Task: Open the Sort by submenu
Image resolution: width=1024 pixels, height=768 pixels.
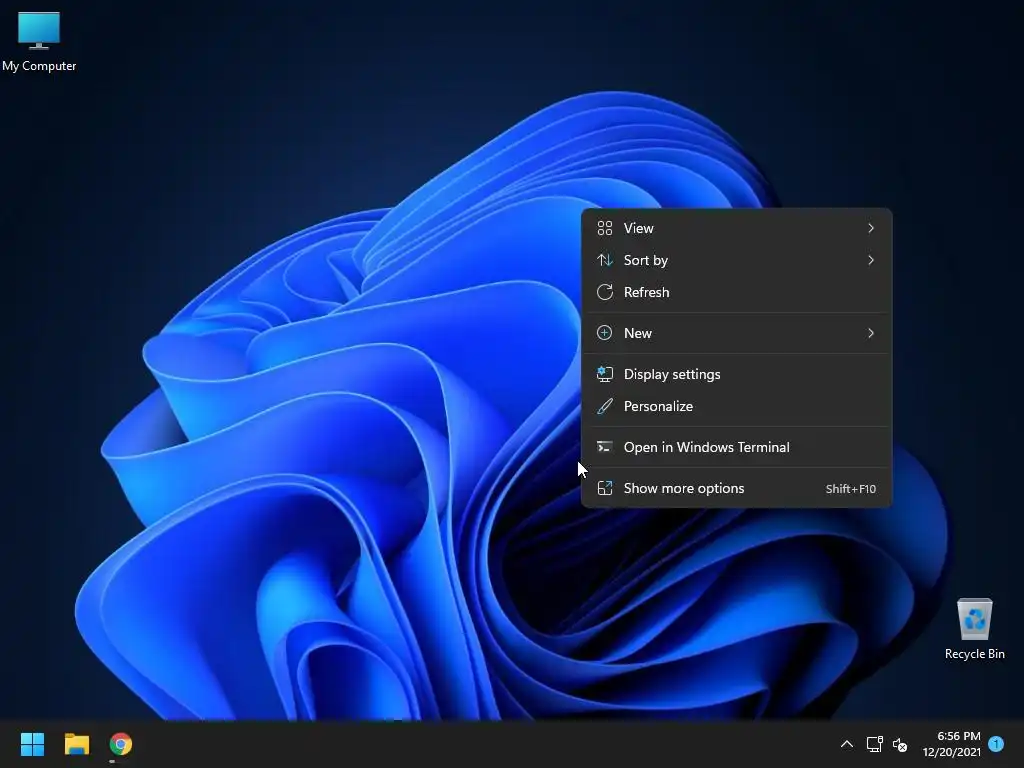Action: pyautogui.click(x=736, y=260)
